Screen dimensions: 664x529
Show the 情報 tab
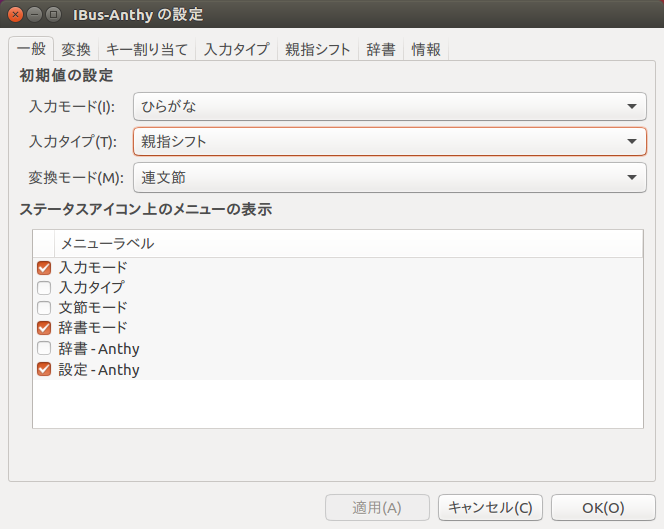point(426,49)
